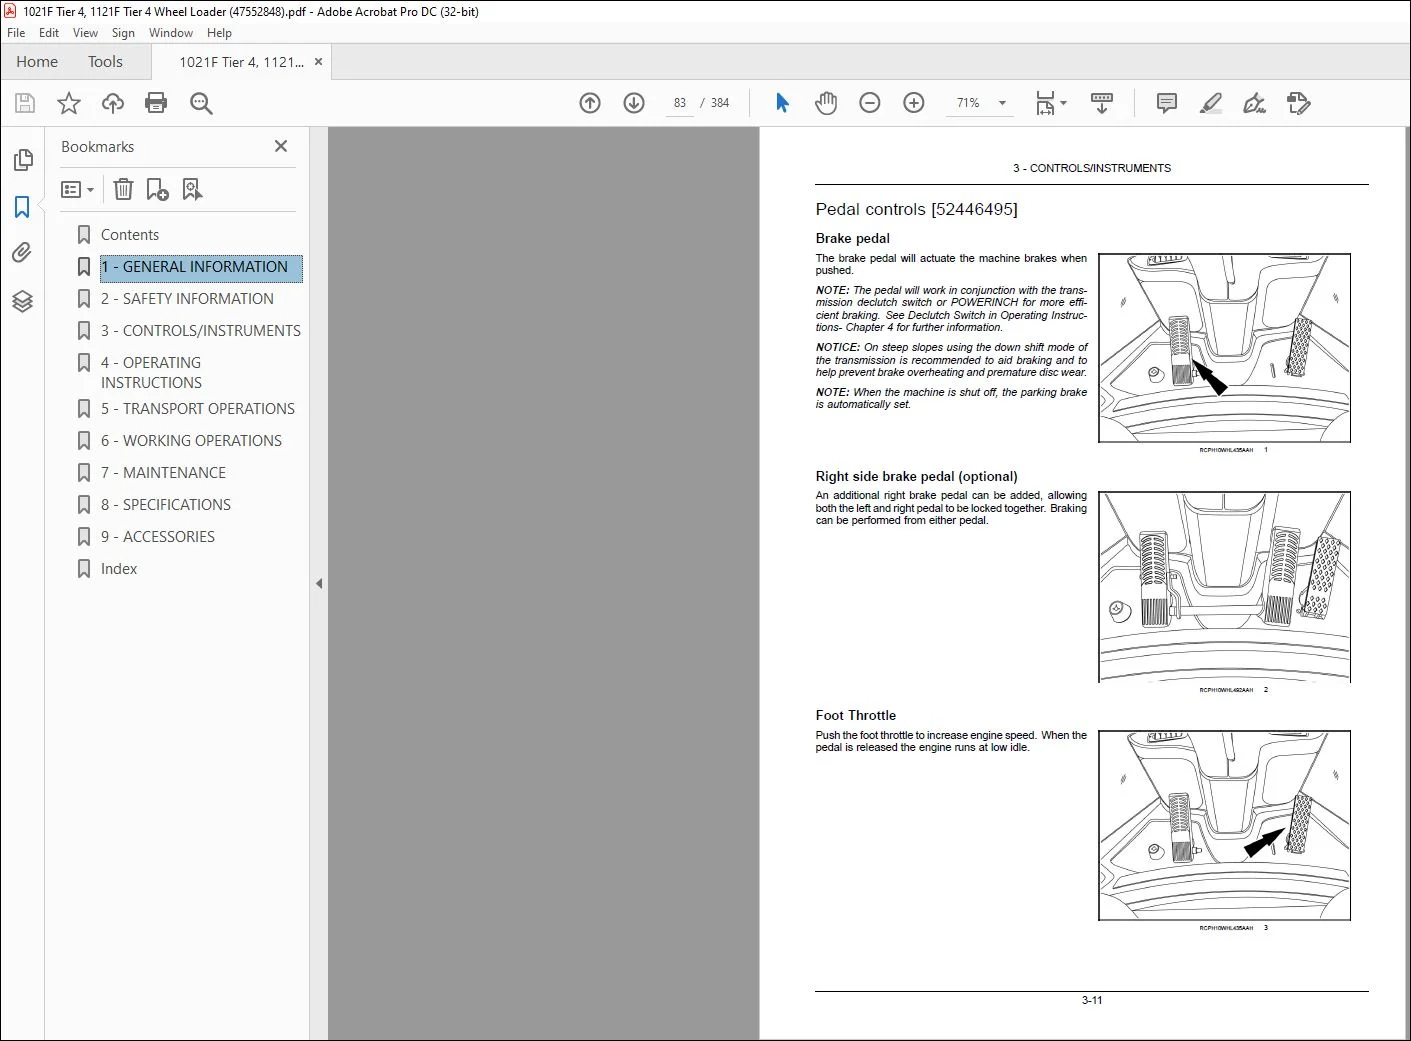Screen dimensions: 1411x1041
Task: Open the Sign menu
Action: [123, 33]
